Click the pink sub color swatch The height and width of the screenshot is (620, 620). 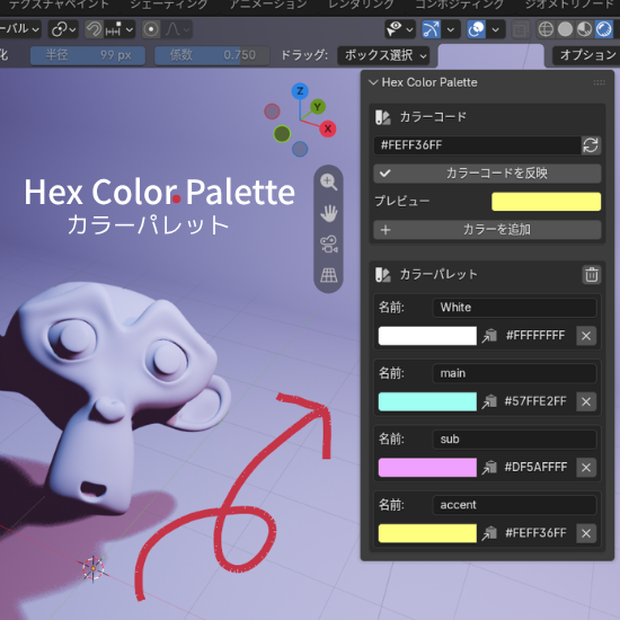[427, 467]
